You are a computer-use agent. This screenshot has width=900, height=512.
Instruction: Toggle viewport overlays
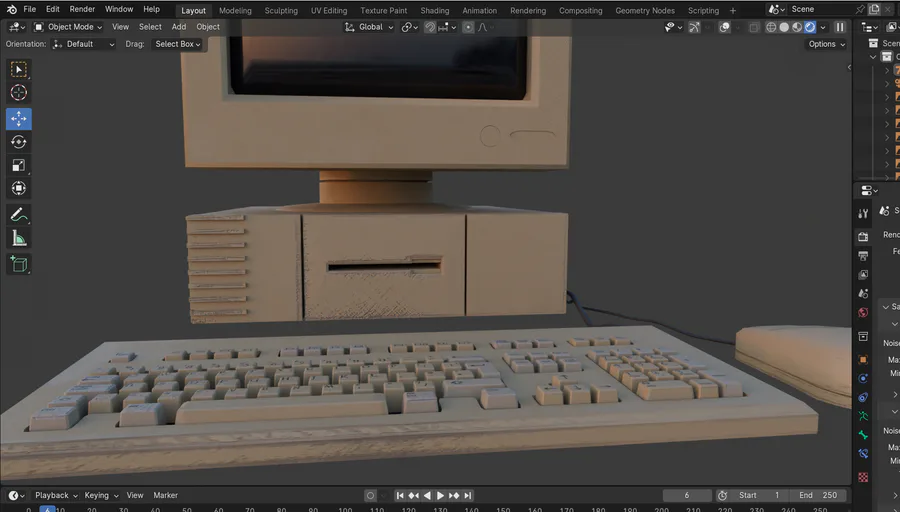coord(724,27)
